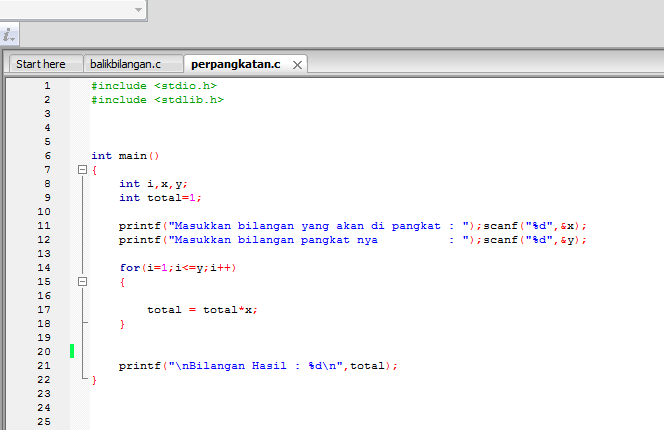Click the green change marker at line 20
This screenshot has height=430, width=664.
(72, 351)
